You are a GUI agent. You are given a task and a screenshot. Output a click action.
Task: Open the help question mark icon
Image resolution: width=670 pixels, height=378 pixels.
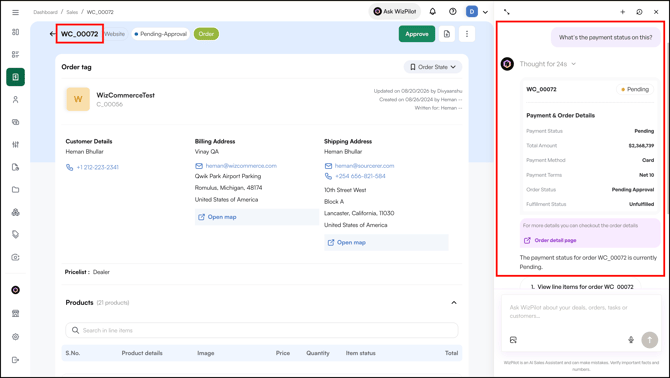[x=453, y=12]
